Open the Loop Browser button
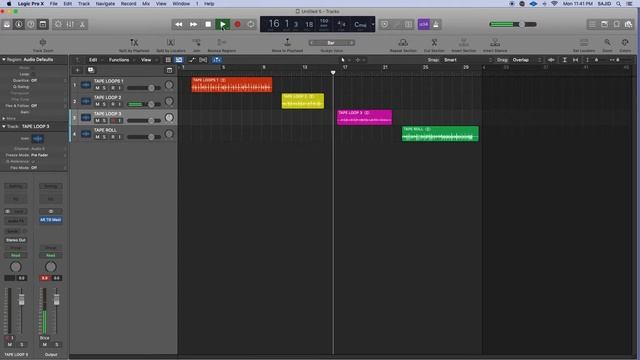Screen dimensions: 640x360 pyautogui.click(x=616, y=24)
